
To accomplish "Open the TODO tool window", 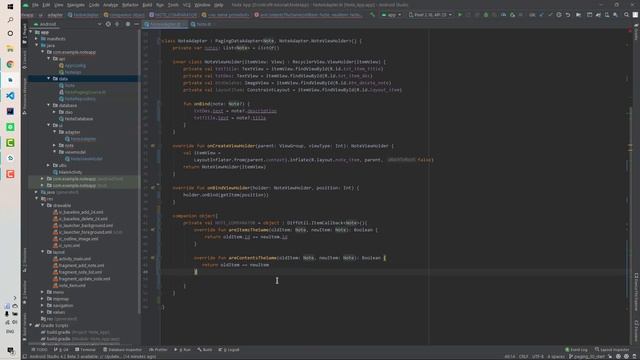I will click(40, 350).
